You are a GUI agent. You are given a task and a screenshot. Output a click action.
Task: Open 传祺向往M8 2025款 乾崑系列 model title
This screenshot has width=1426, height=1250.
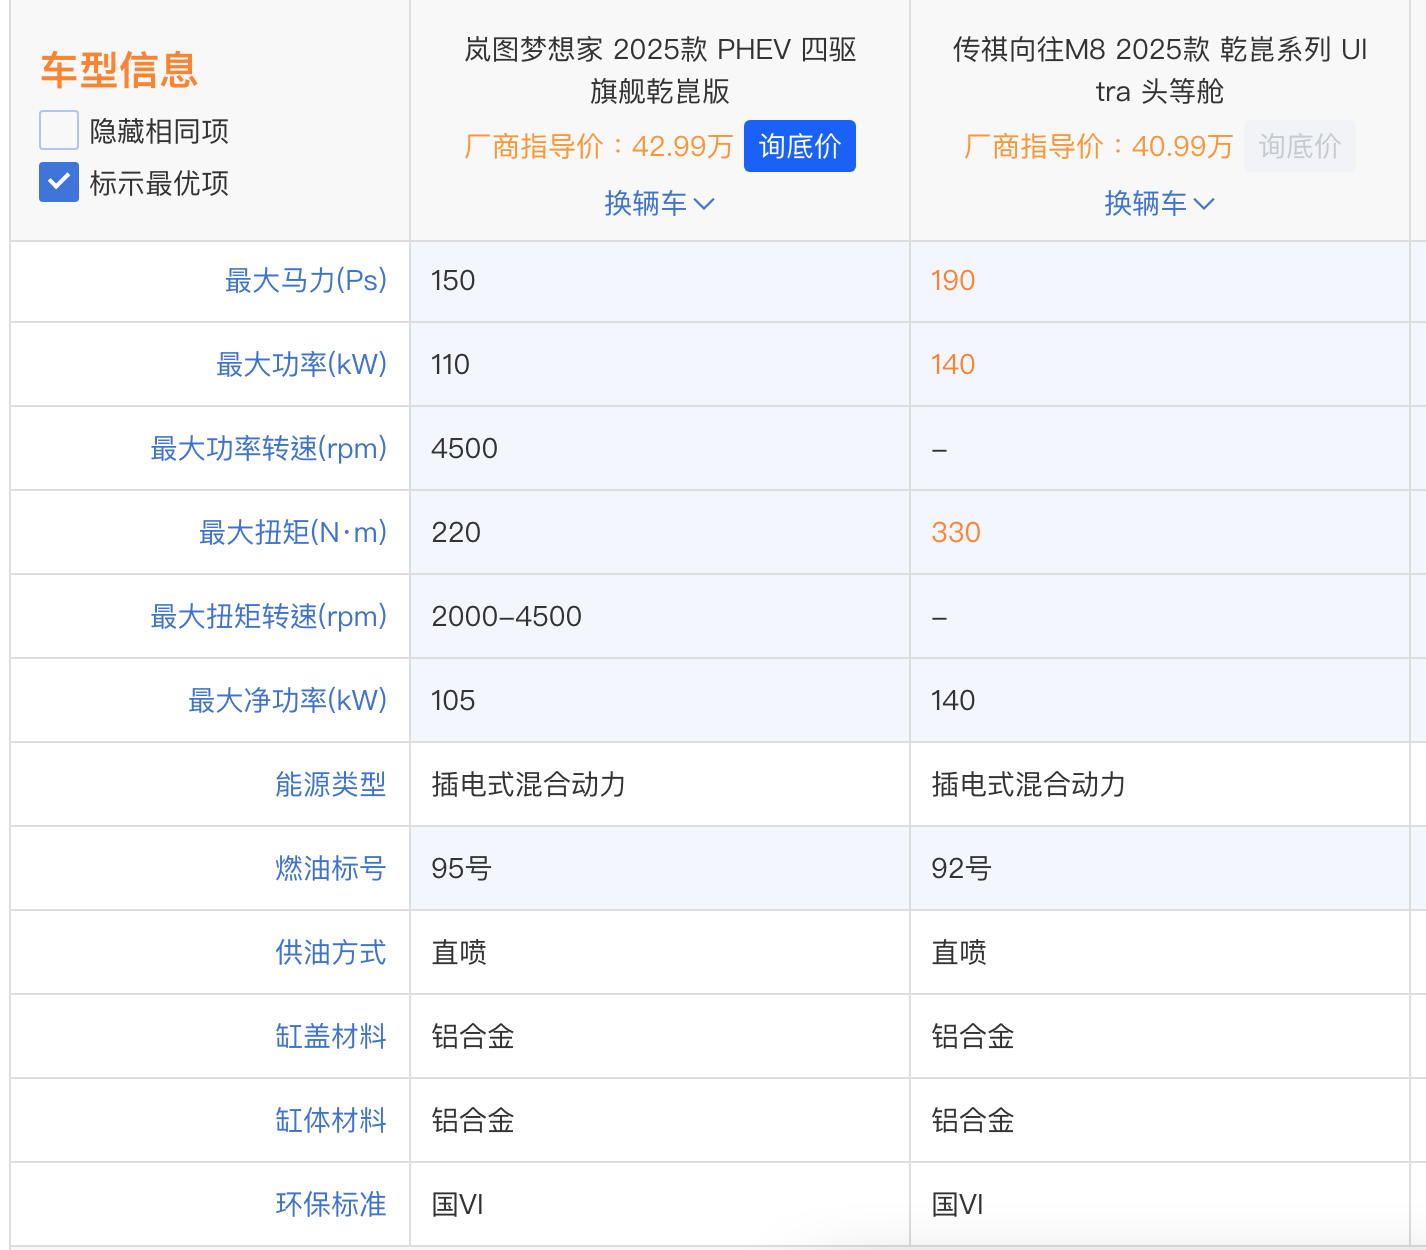[1160, 70]
